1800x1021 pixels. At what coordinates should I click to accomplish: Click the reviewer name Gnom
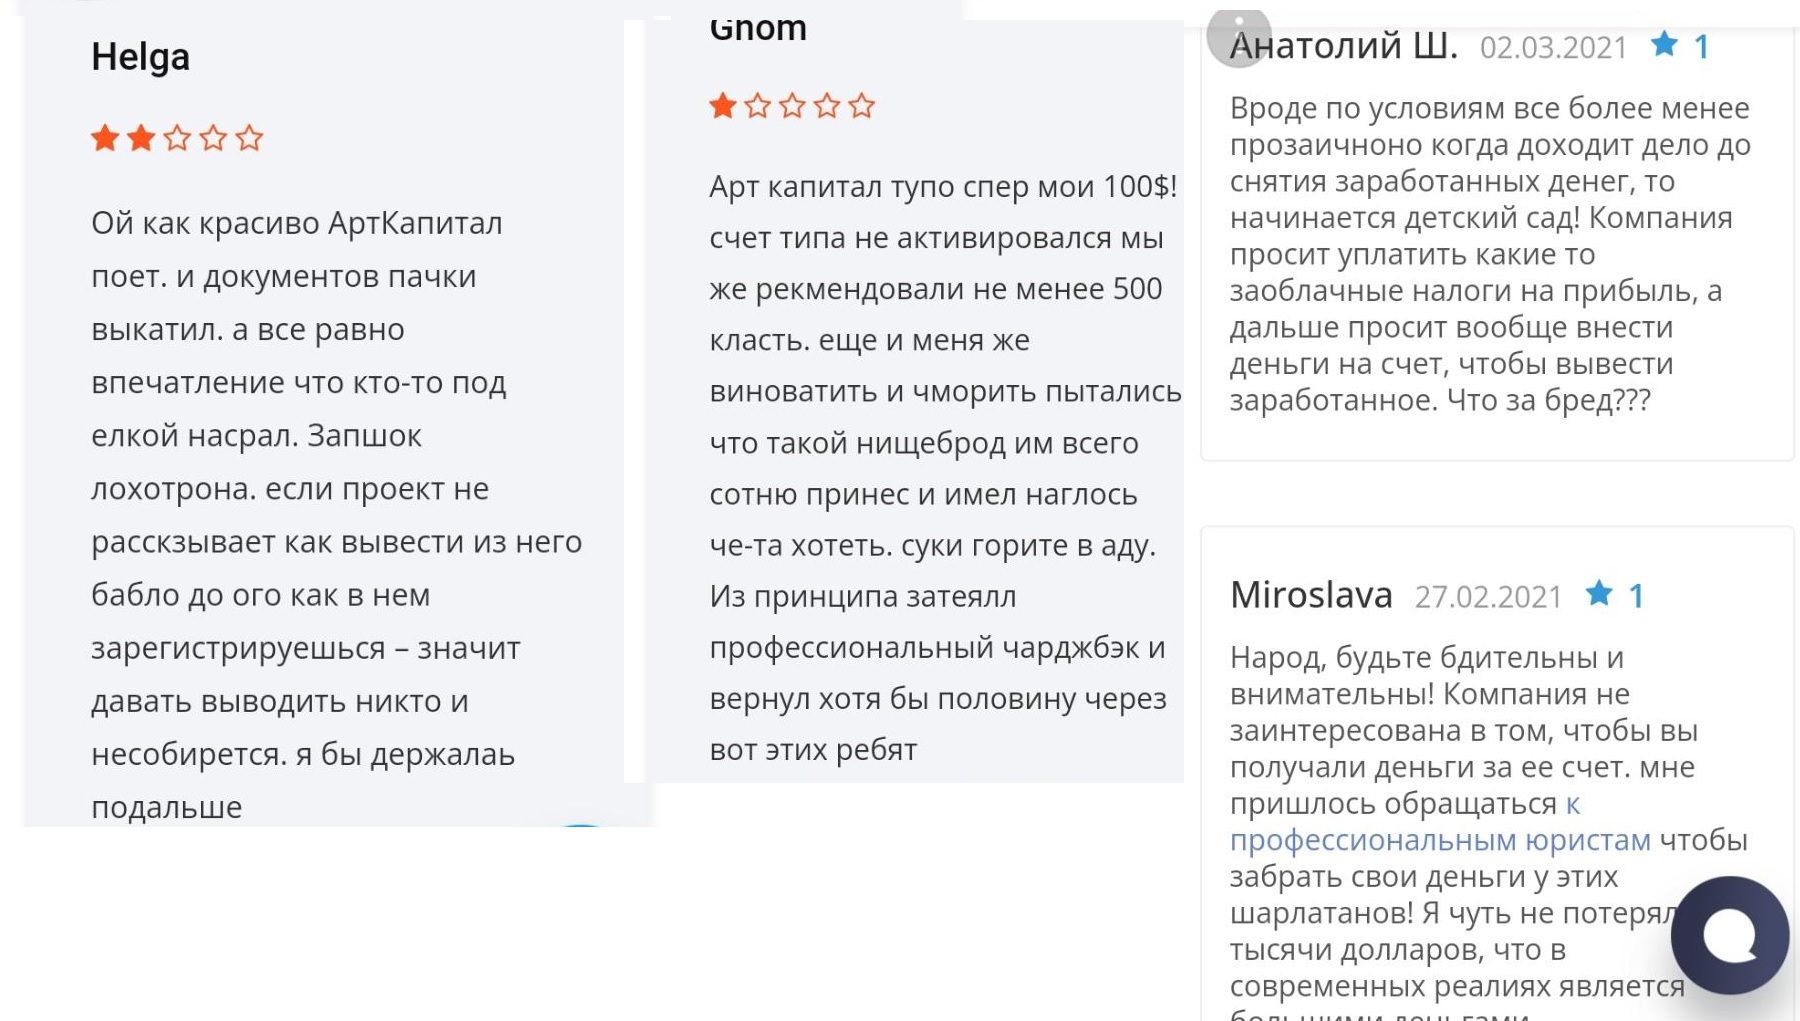click(x=757, y=27)
